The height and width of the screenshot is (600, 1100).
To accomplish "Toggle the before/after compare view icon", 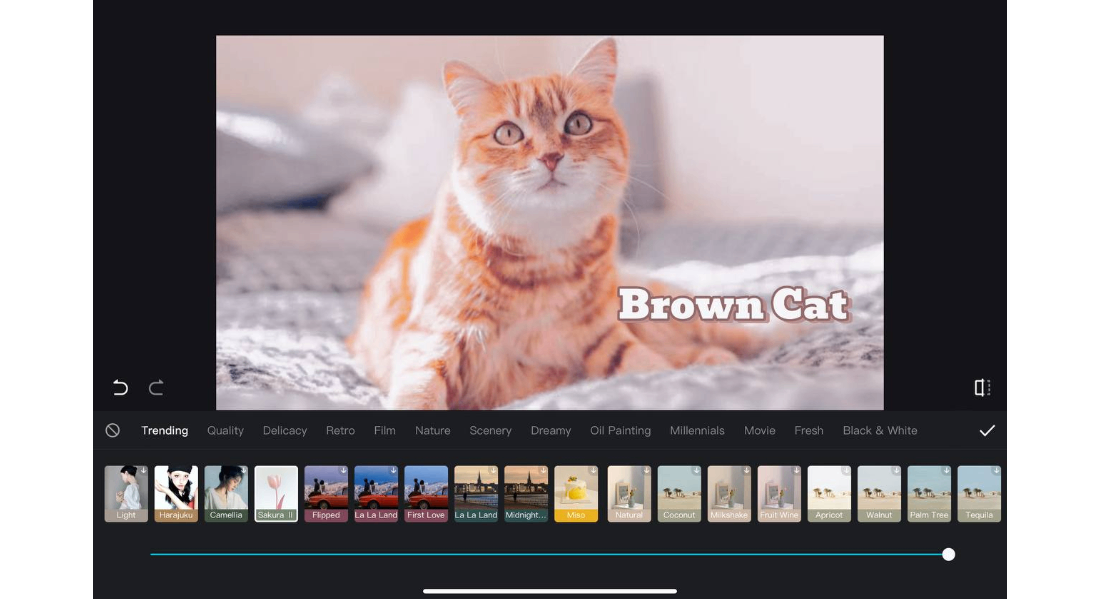I will point(982,387).
